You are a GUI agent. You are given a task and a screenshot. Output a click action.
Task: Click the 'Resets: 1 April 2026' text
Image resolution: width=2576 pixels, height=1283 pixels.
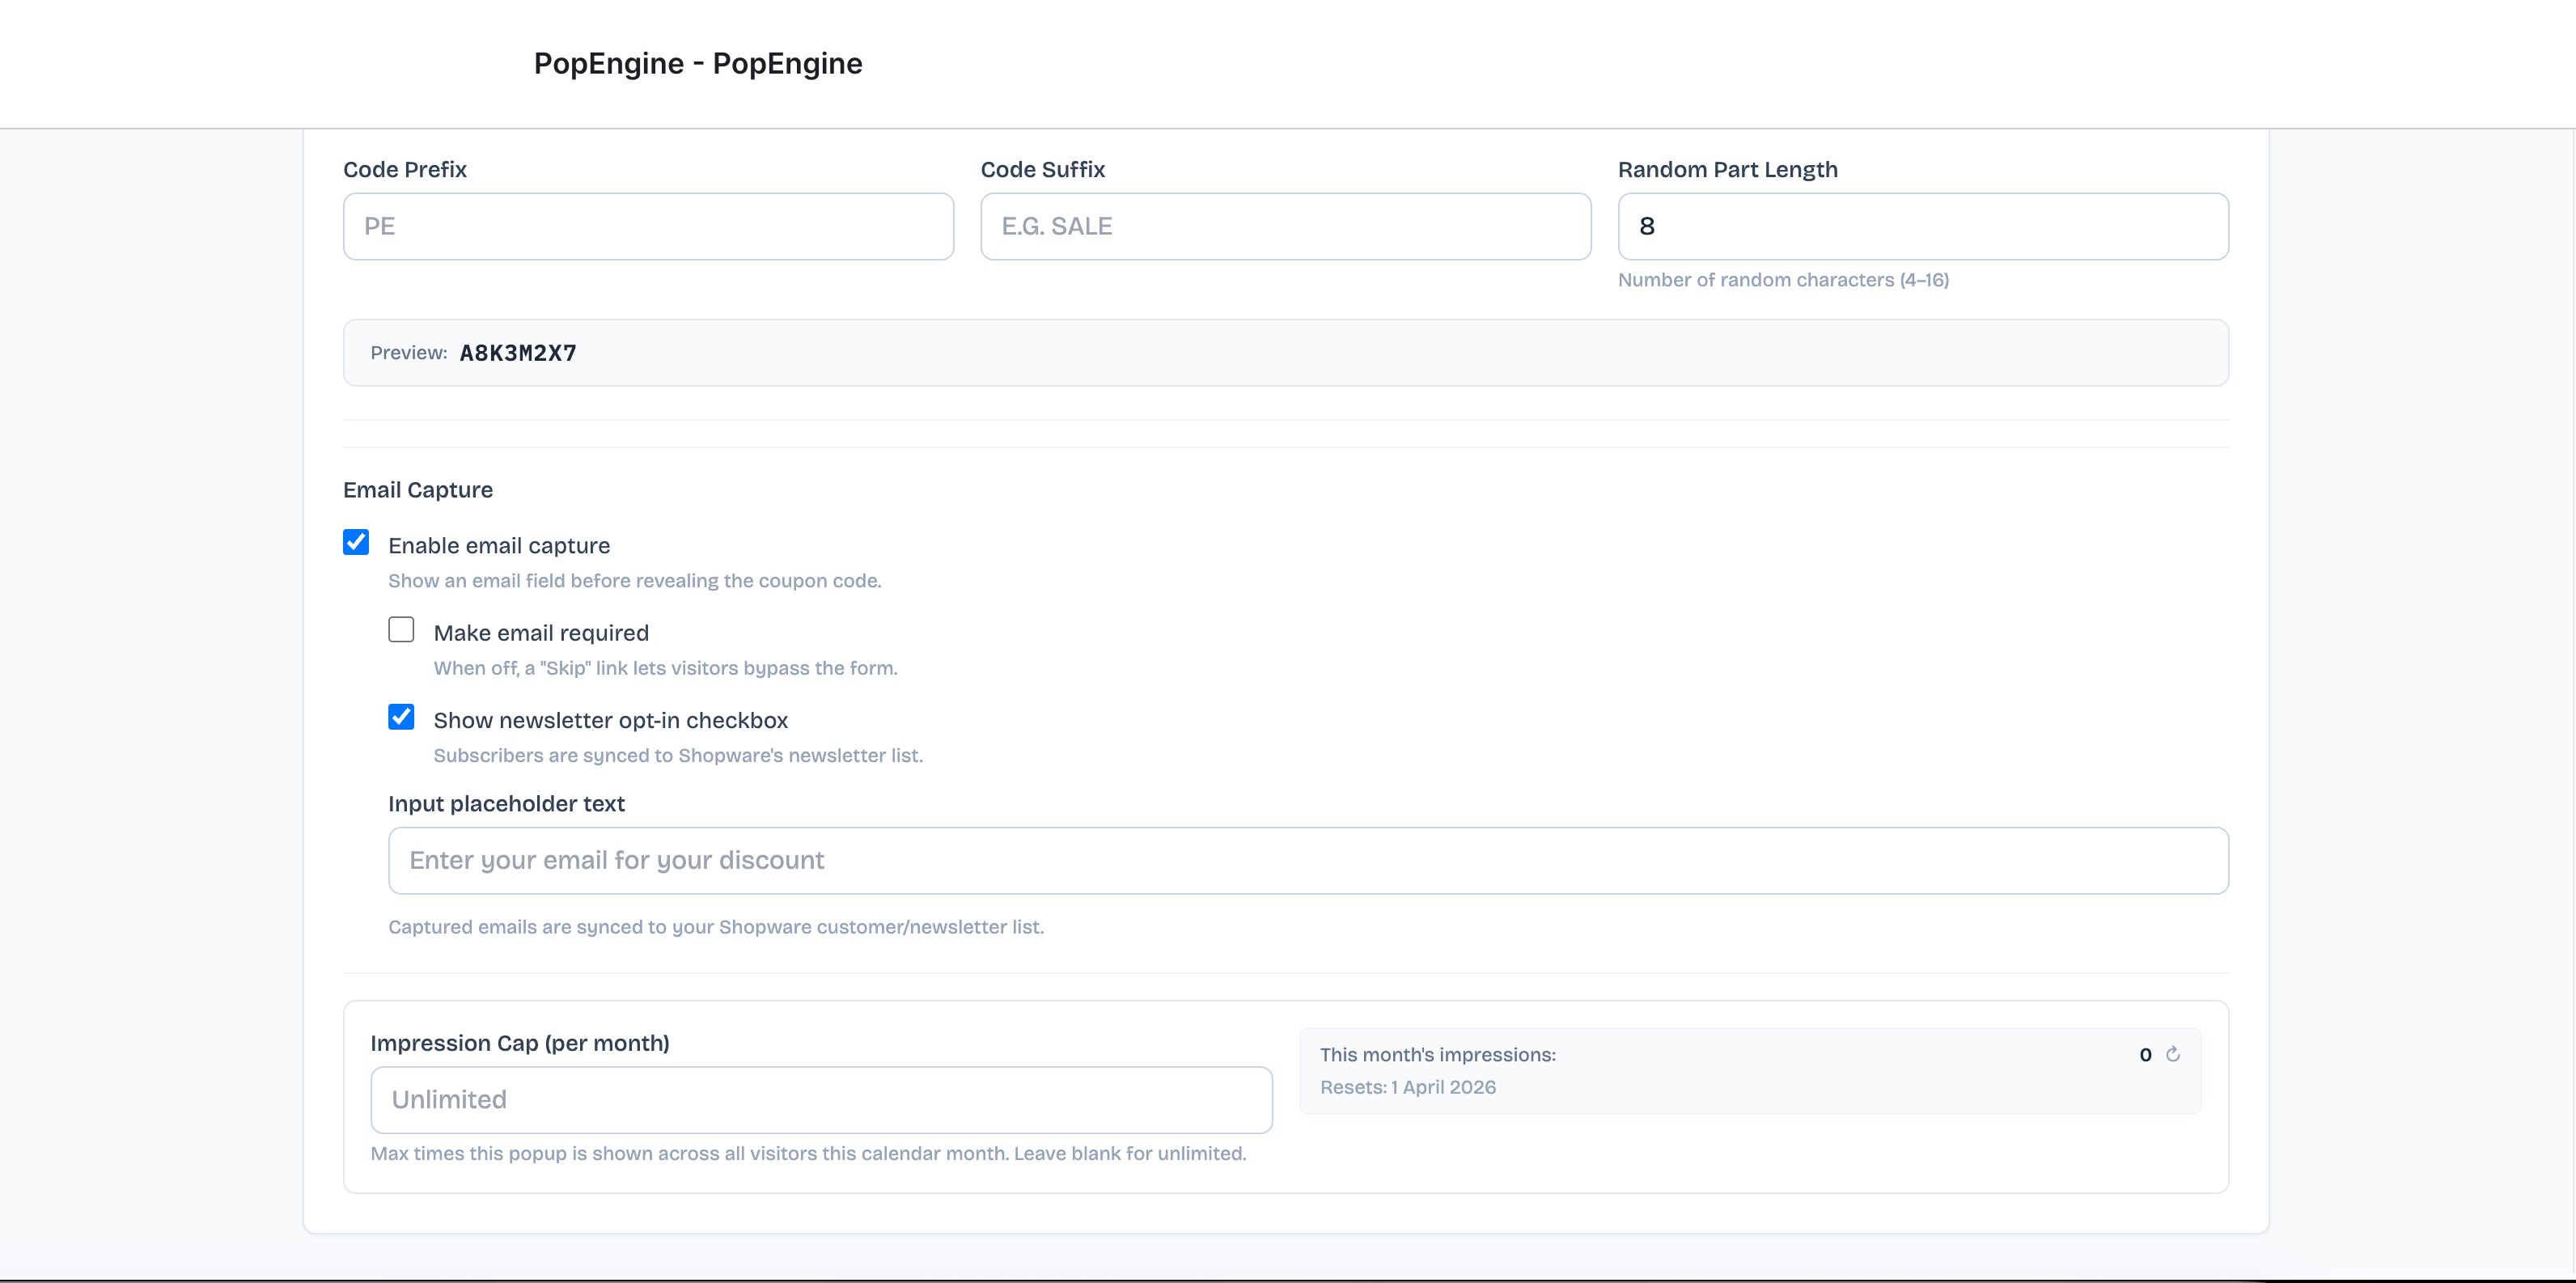[1407, 1087]
